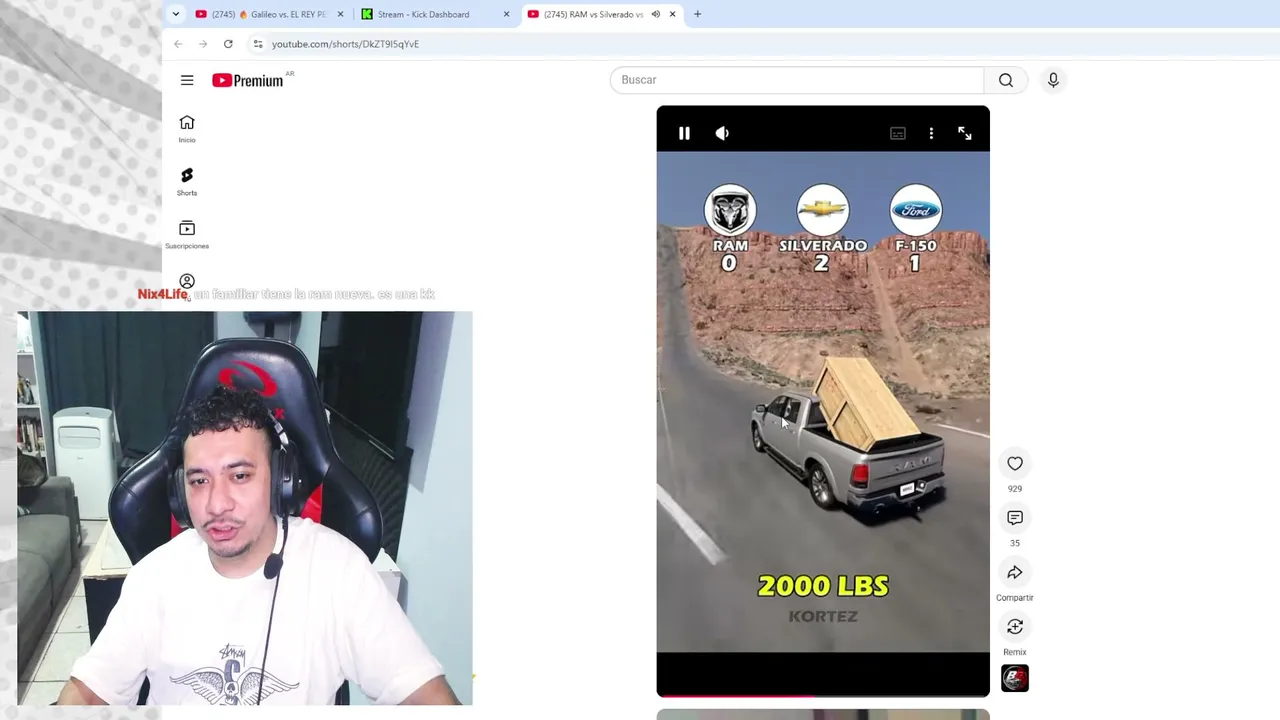The height and width of the screenshot is (720, 1280).
Task: Mute the RAM vs Silverado tab audio
Action: (x=655, y=14)
